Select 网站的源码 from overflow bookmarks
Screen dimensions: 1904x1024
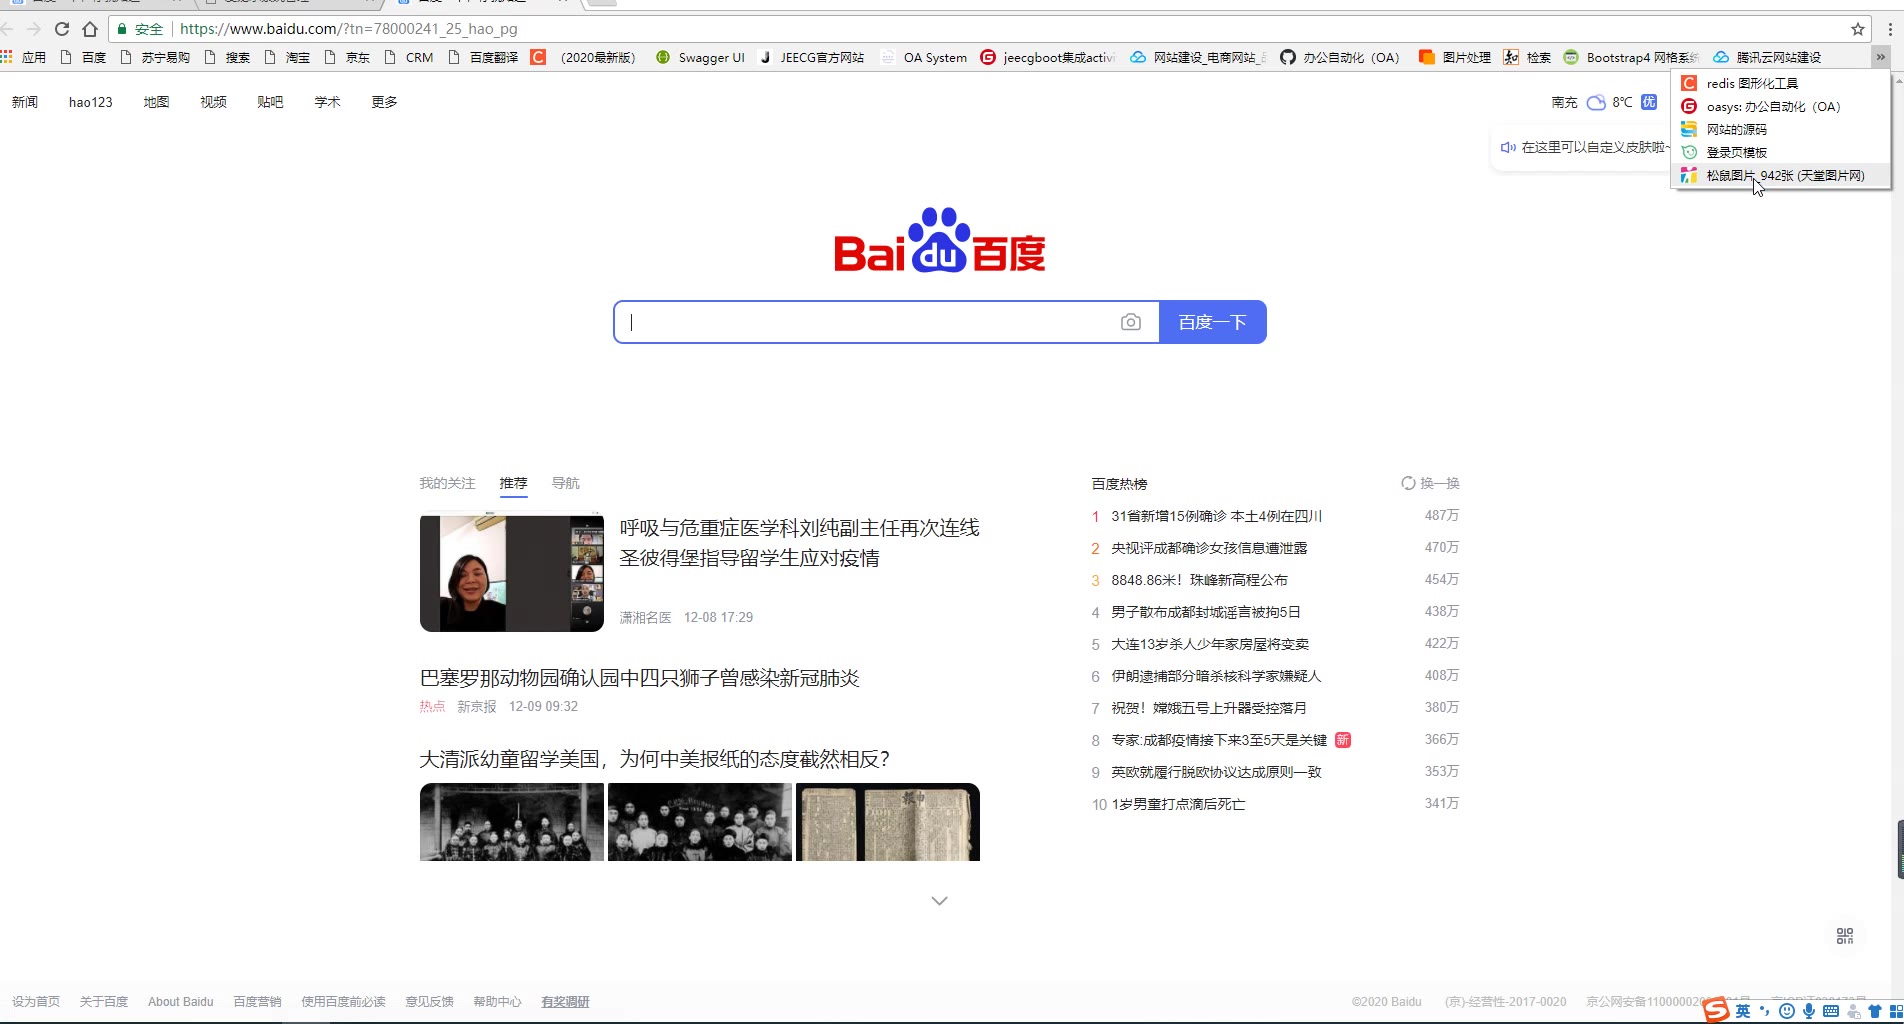1780,129
